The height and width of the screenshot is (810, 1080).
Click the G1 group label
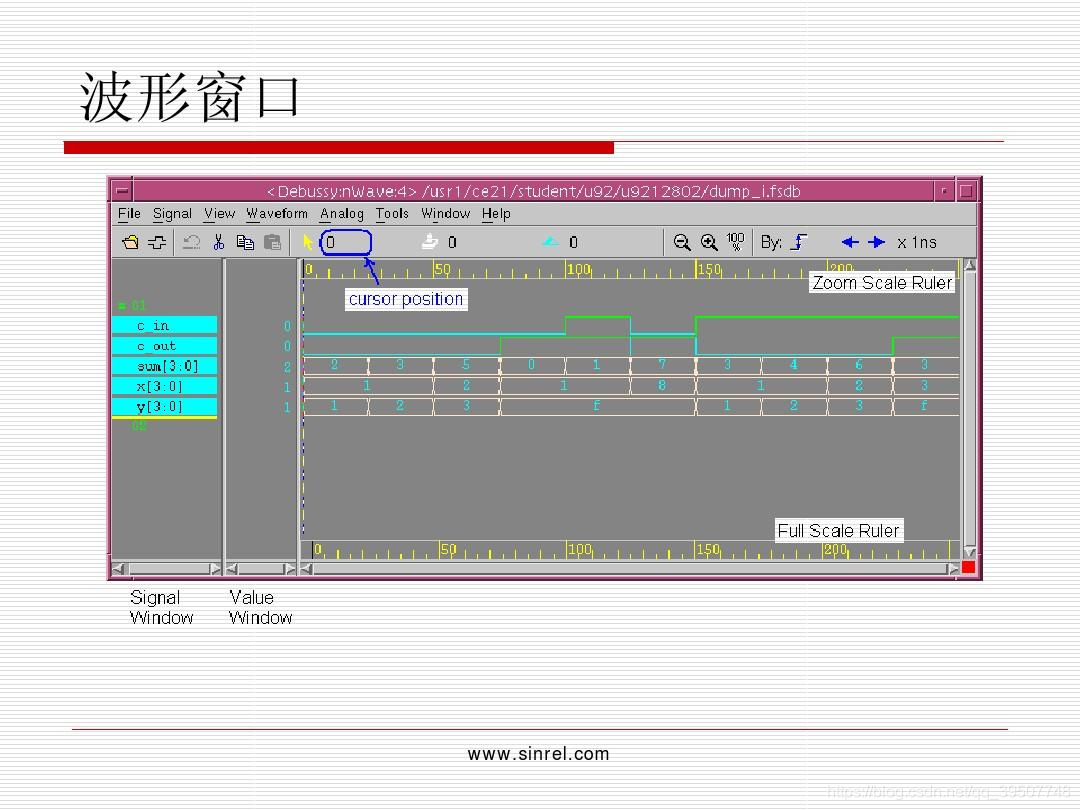[132, 305]
